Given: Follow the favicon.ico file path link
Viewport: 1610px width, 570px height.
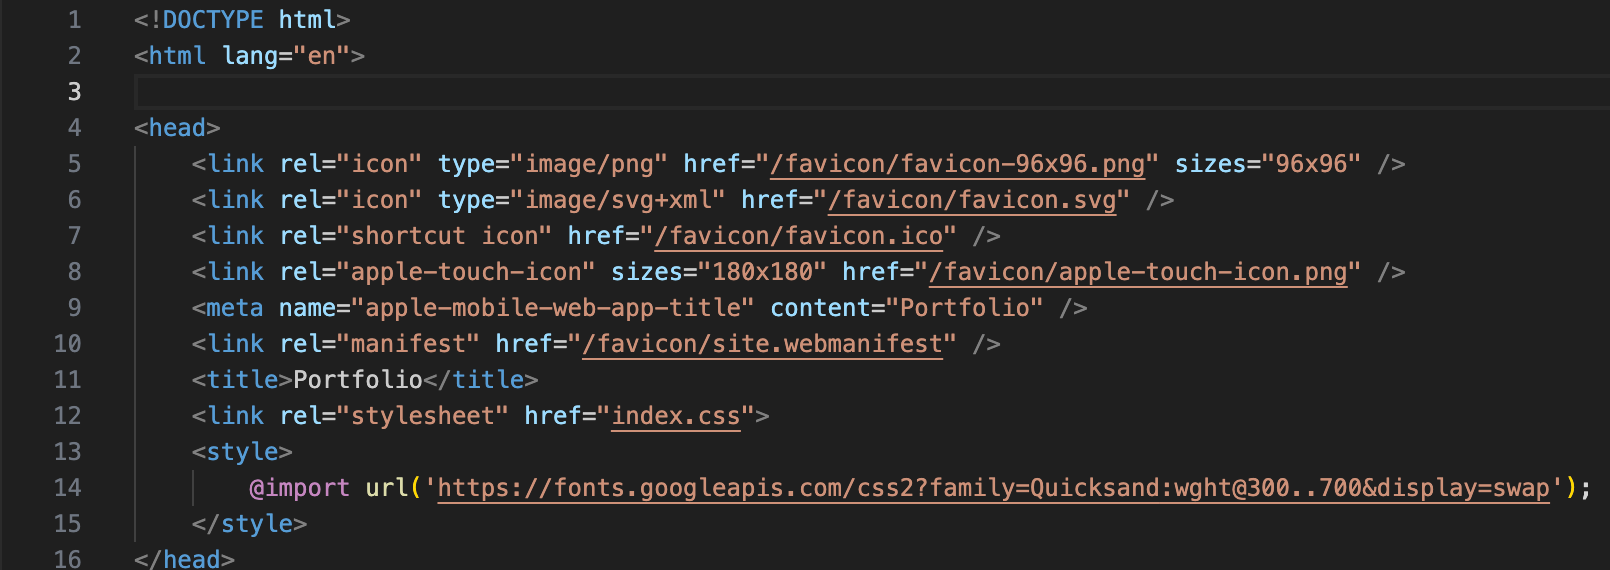Looking at the screenshot, I should 798,236.
